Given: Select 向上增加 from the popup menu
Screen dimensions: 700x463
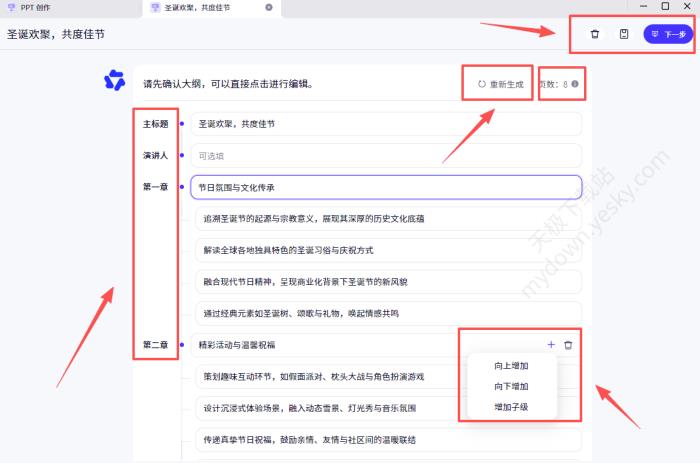Looking at the screenshot, I should 511,366.
